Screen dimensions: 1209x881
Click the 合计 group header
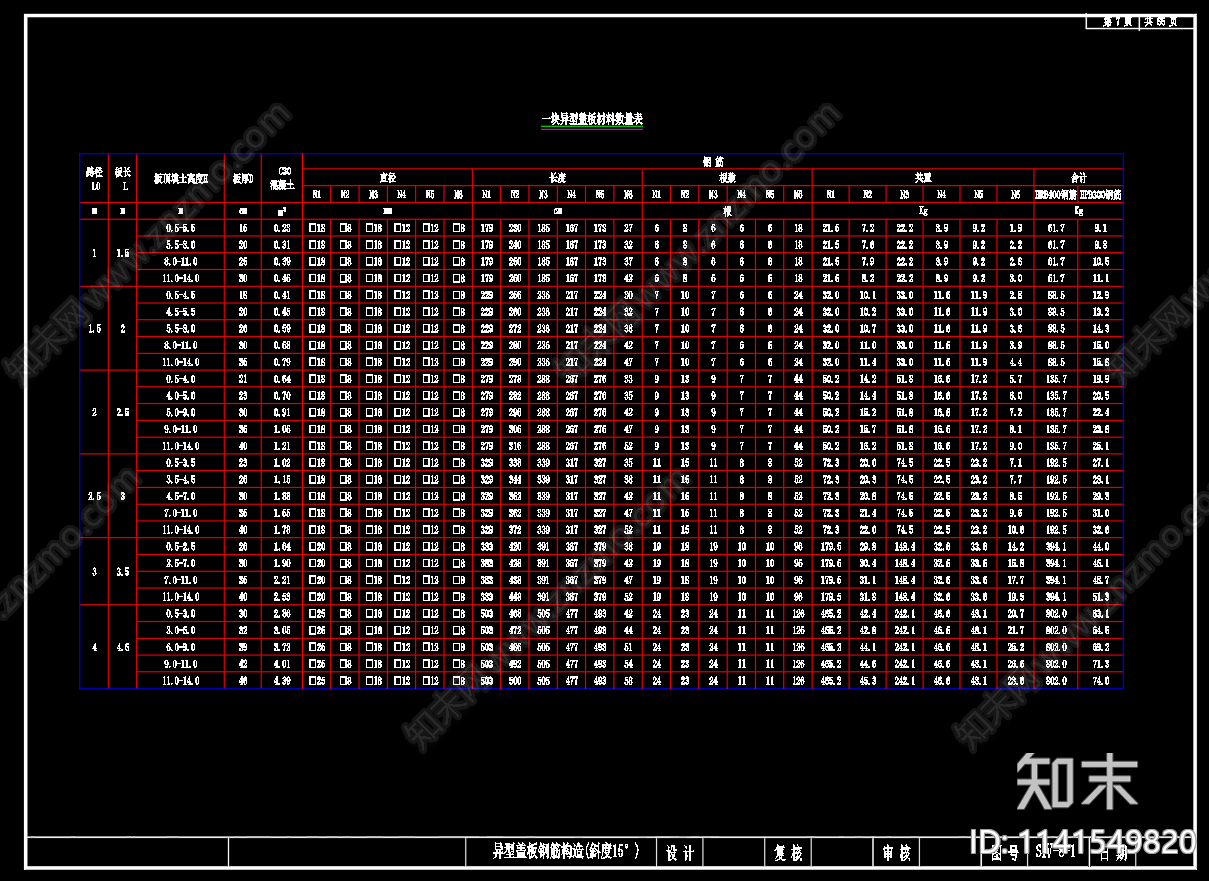click(x=1079, y=176)
